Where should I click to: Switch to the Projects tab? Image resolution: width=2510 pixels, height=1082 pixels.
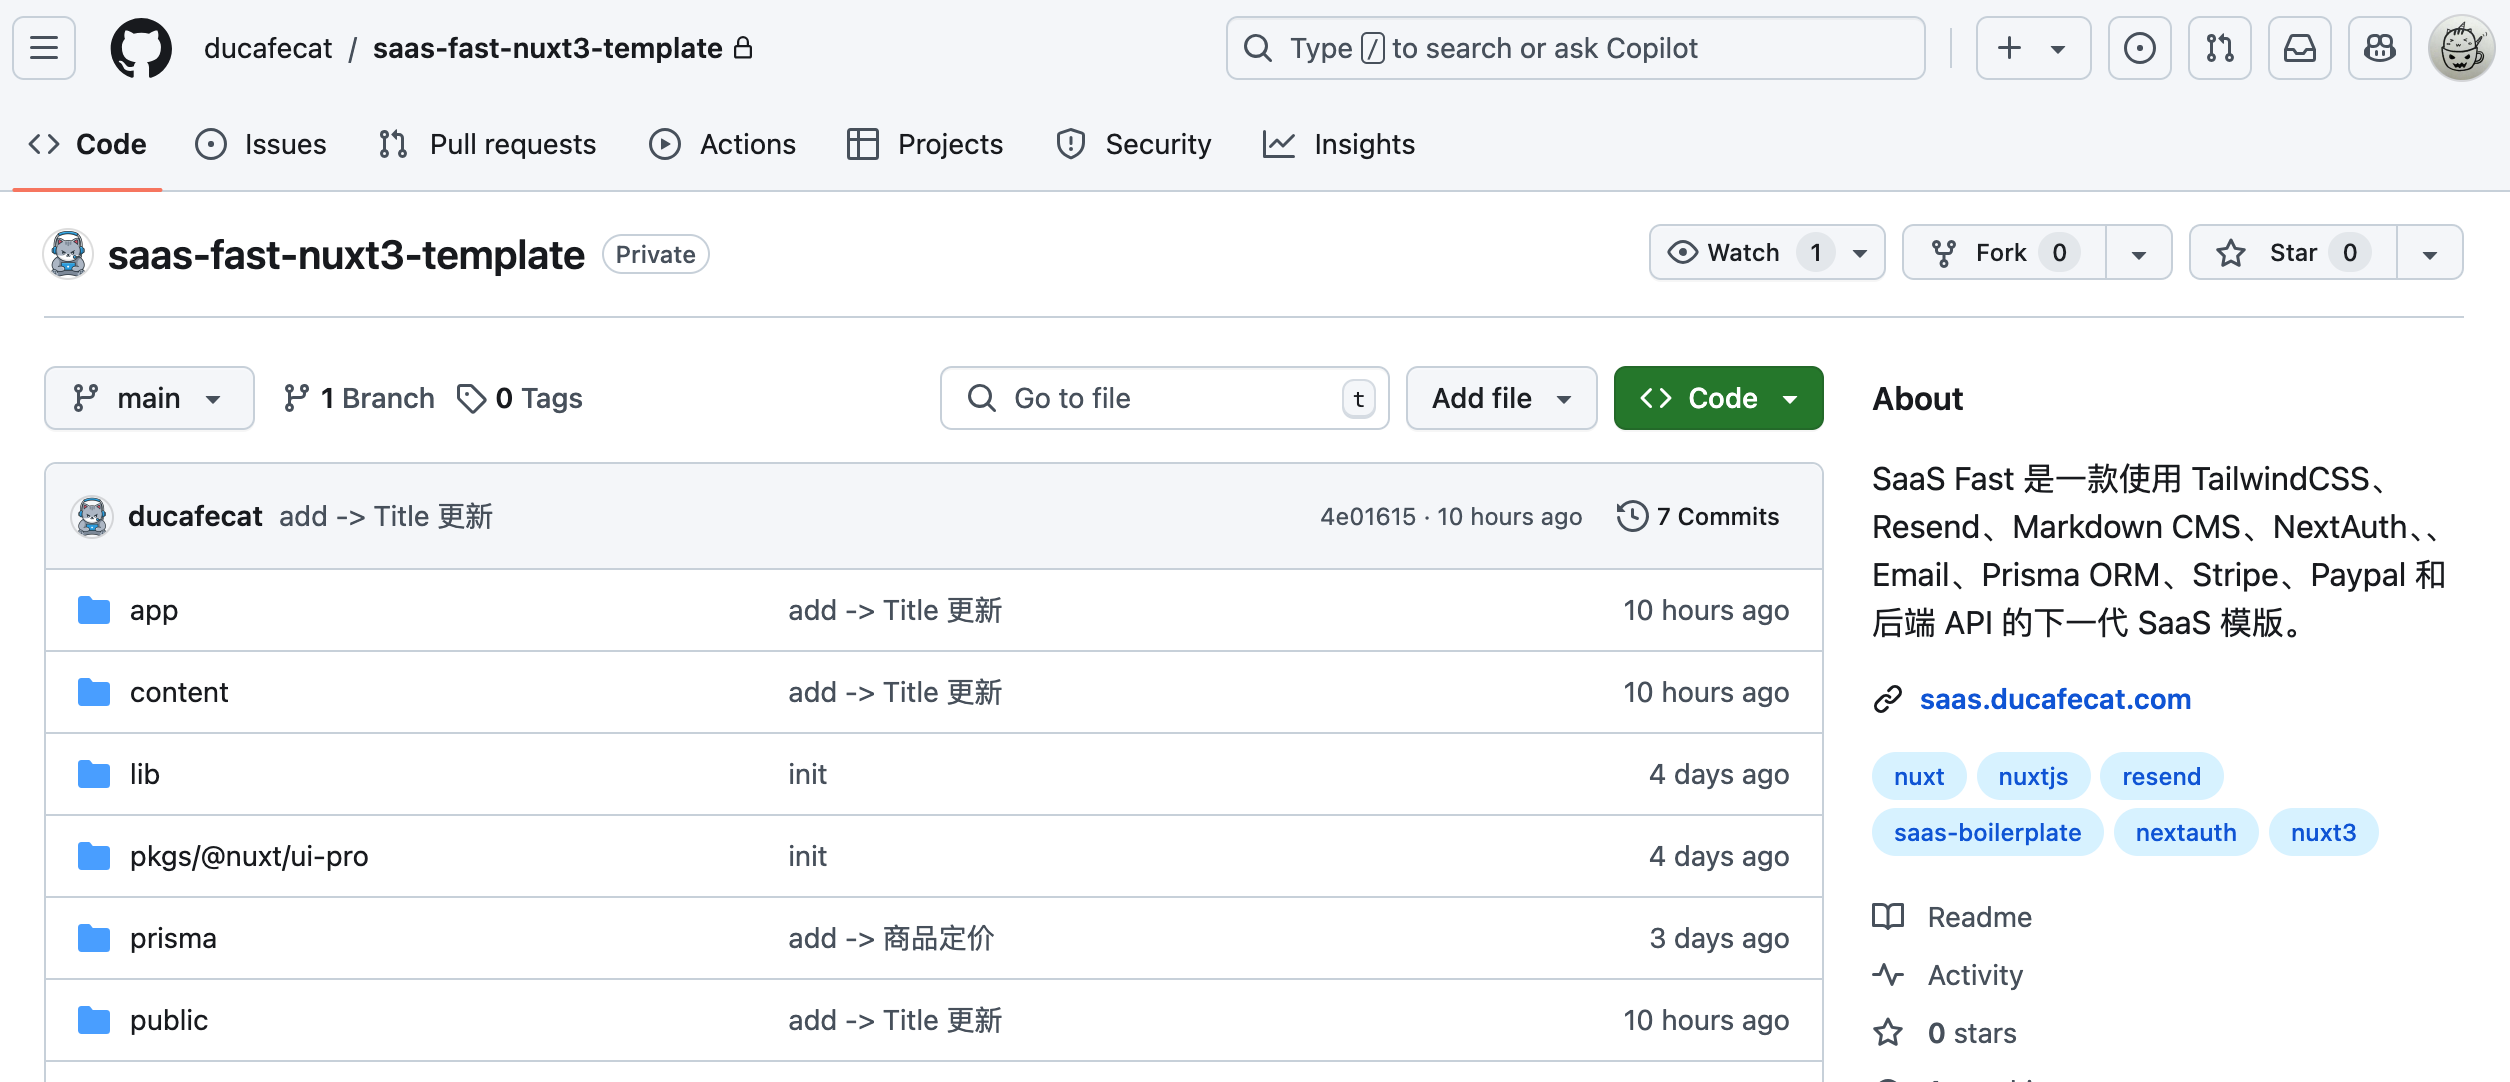pos(925,144)
